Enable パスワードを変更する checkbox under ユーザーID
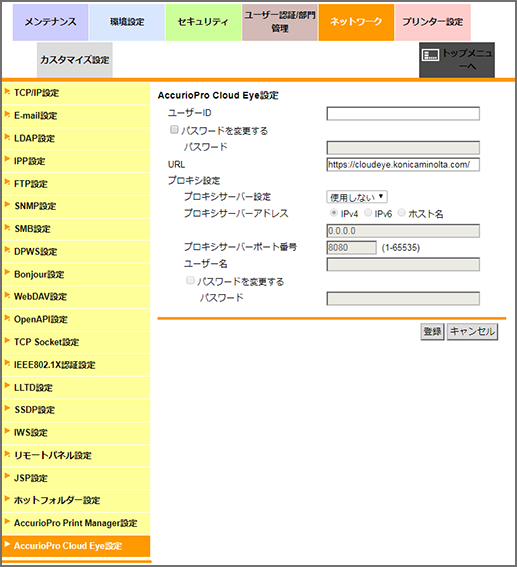 pos(174,129)
